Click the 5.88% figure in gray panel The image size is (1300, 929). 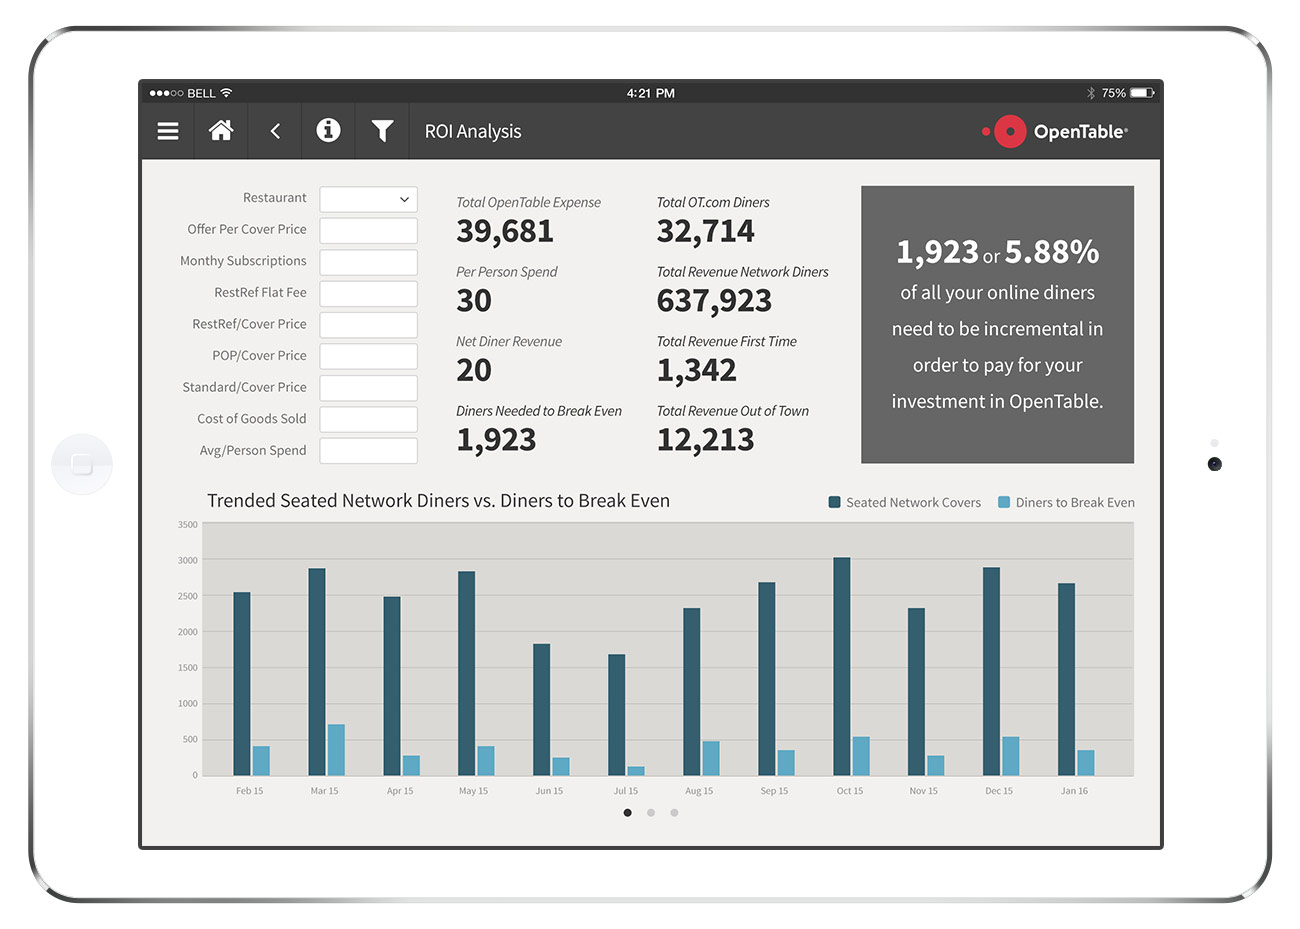click(1052, 252)
